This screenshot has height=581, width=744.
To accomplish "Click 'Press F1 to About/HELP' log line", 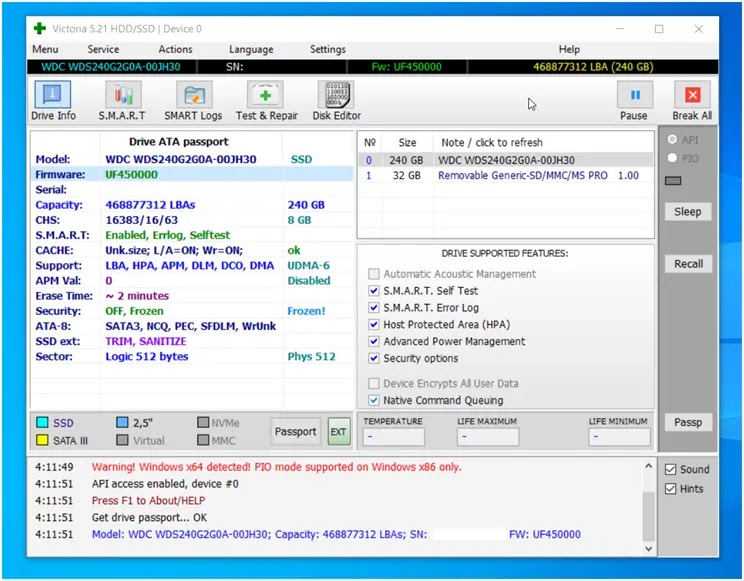I will [149, 500].
